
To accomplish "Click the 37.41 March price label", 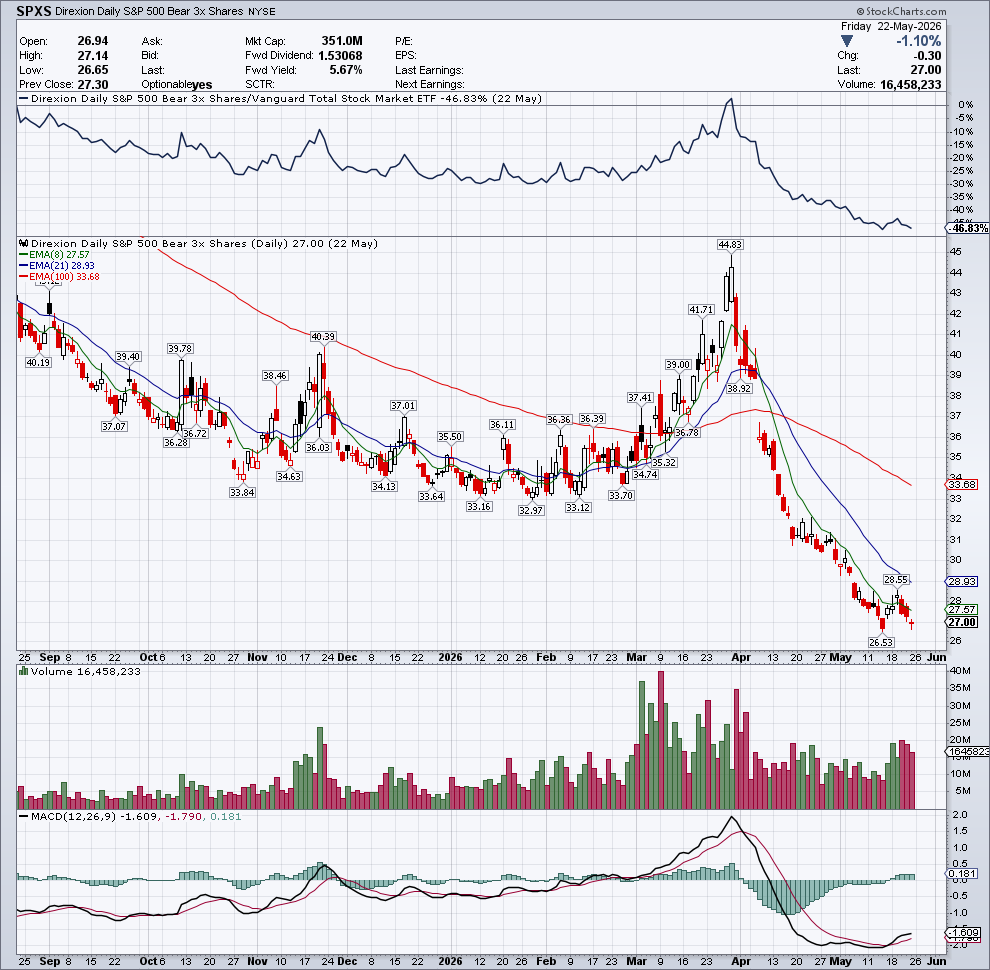I will click(640, 397).
